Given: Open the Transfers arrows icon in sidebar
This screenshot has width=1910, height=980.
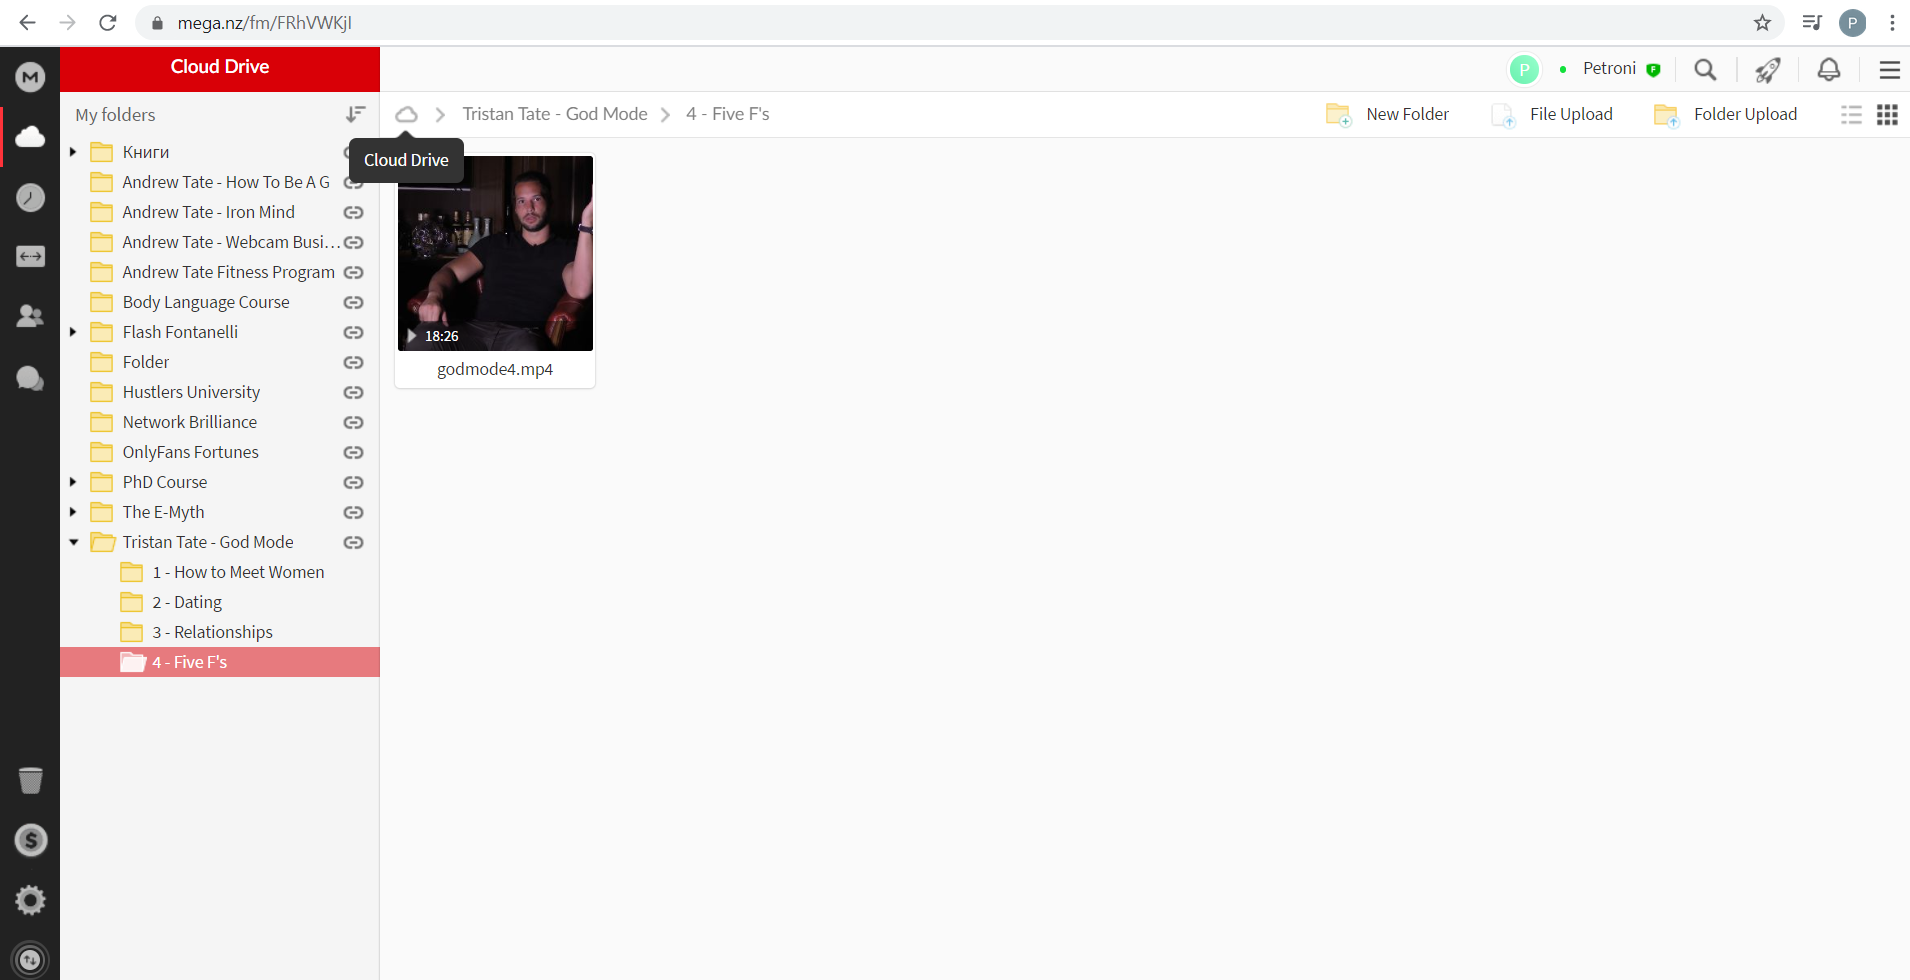Looking at the screenshot, I should pyautogui.click(x=30, y=257).
